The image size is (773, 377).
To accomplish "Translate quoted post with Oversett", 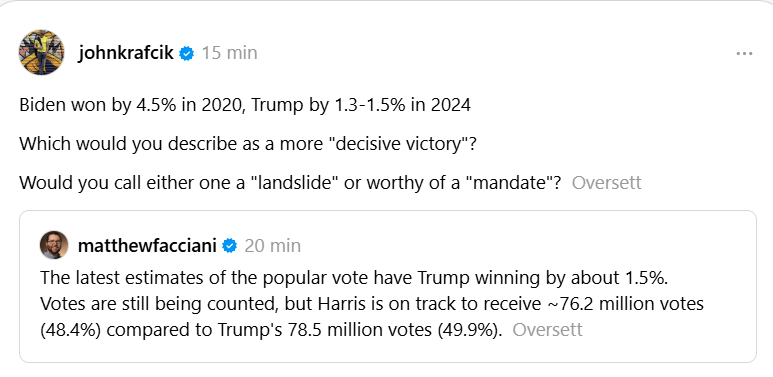I will pos(547,330).
